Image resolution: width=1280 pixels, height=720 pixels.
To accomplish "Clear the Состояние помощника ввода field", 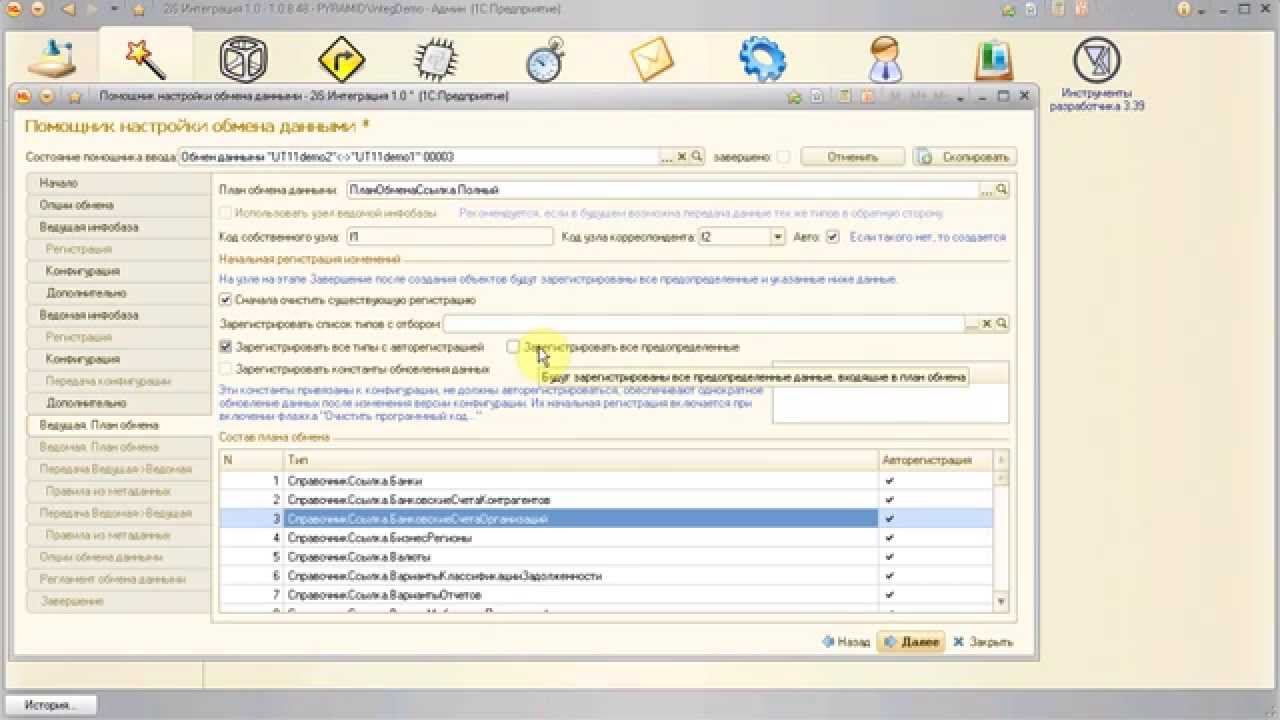I will (681, 157).
